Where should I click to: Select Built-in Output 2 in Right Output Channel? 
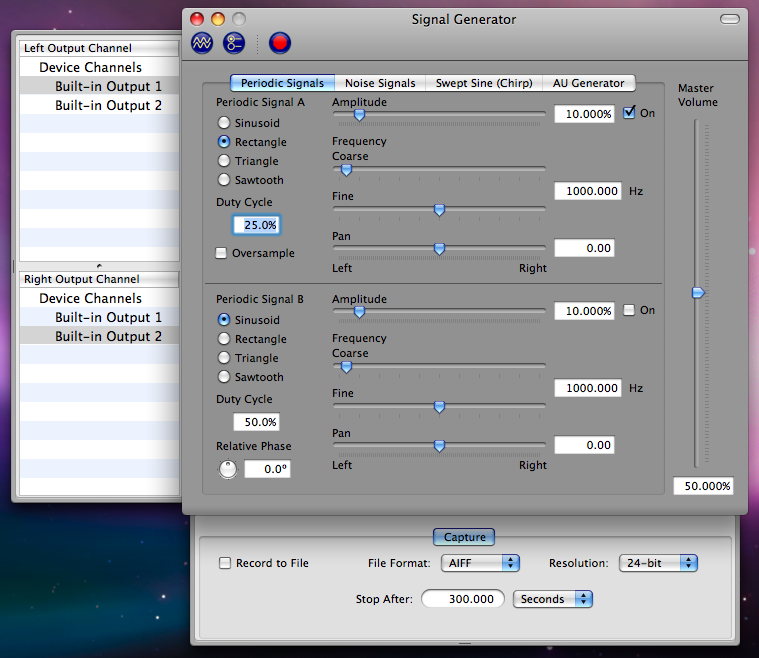[99, 336]
